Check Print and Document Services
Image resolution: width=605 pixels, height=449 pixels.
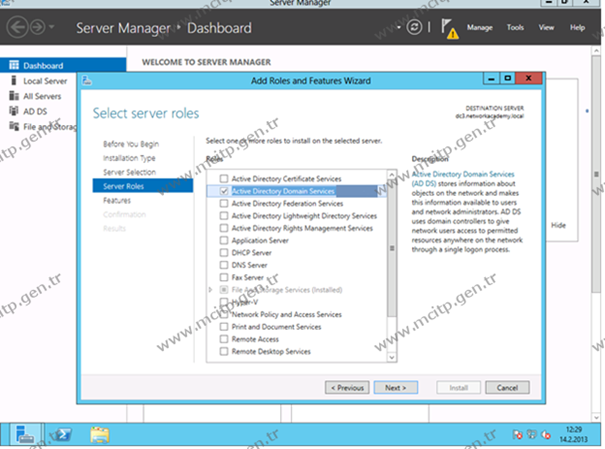click(x=224, y=327)
